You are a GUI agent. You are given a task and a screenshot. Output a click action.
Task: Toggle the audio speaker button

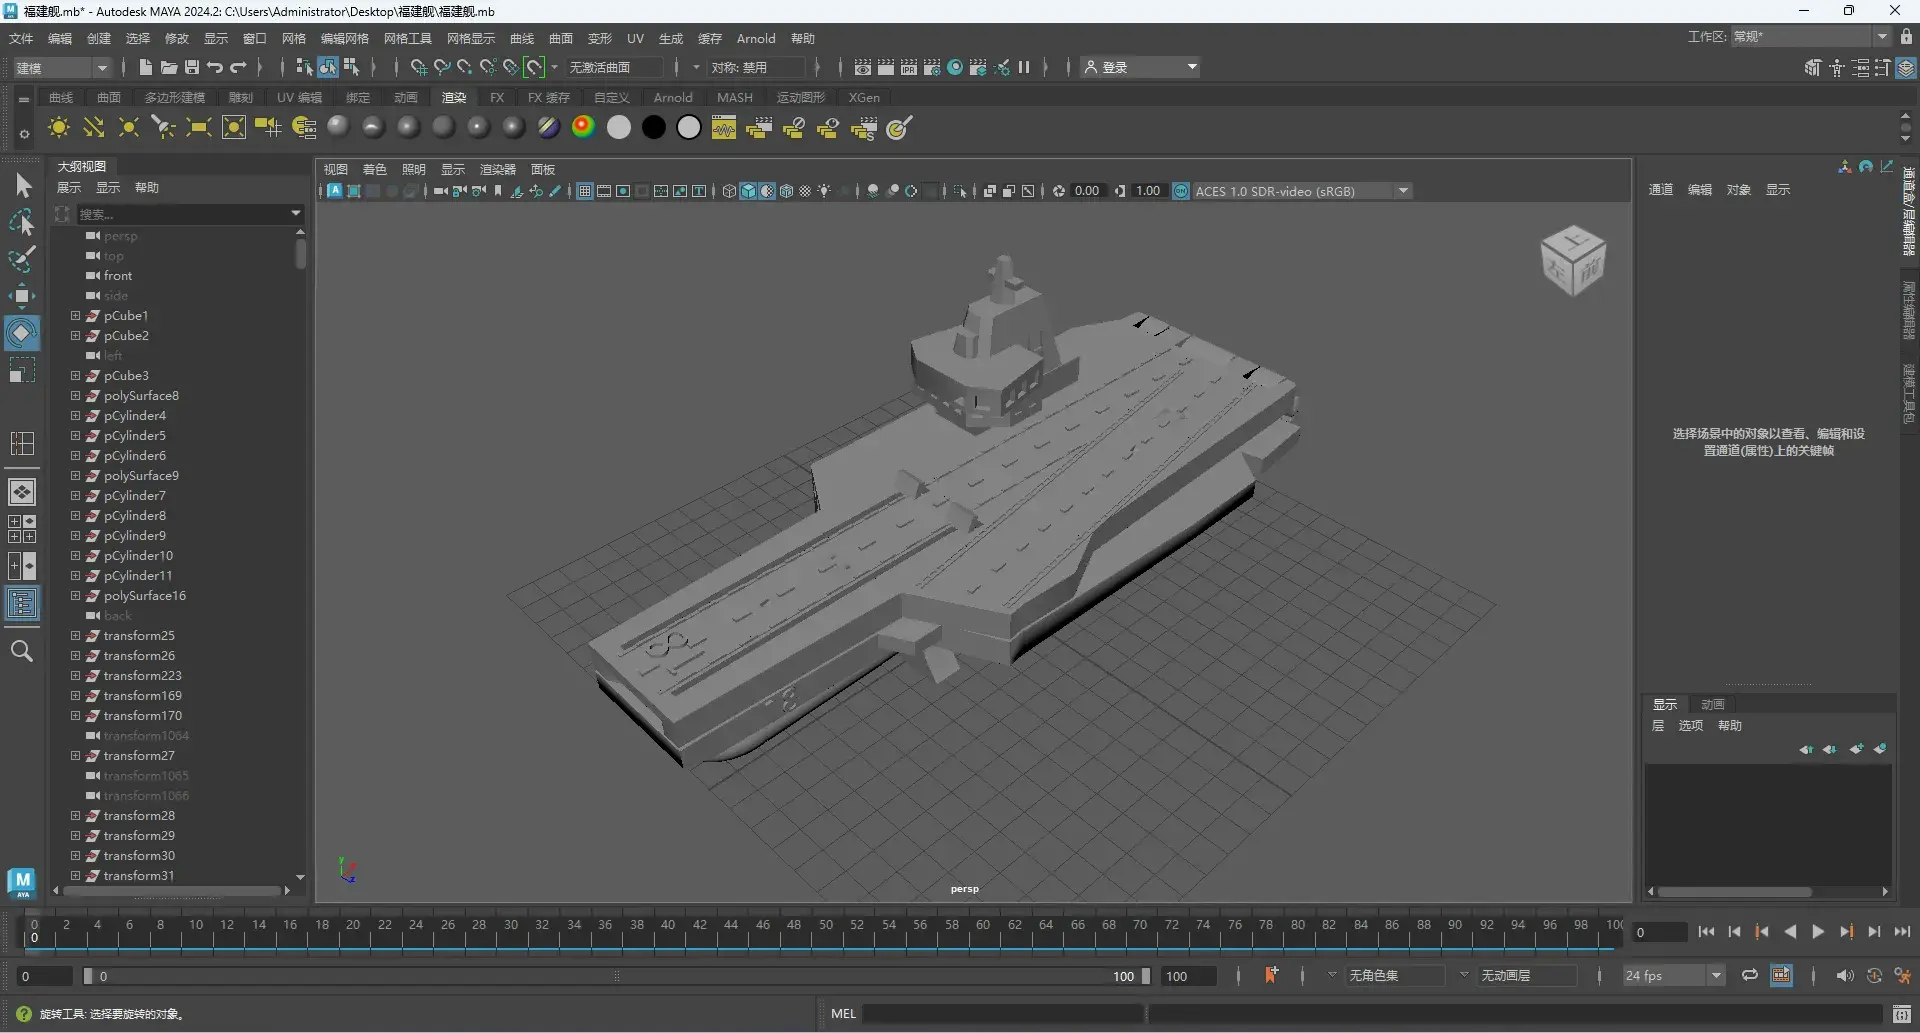click(x=1844, y=975)
